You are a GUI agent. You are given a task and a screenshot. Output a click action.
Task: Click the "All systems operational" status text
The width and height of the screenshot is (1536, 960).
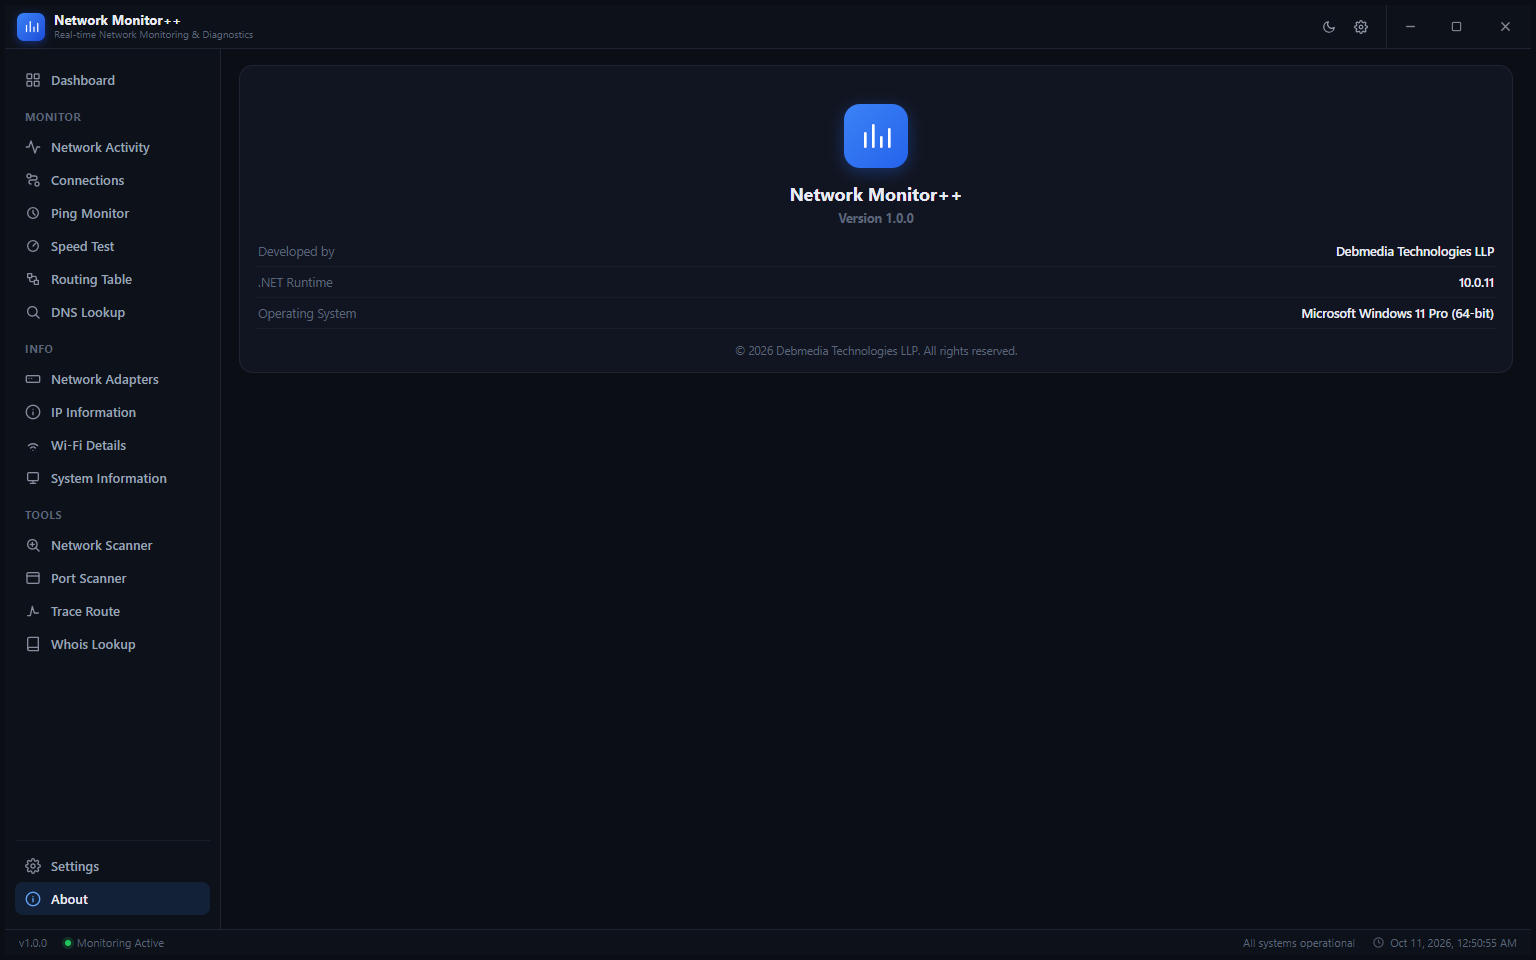1298,943
